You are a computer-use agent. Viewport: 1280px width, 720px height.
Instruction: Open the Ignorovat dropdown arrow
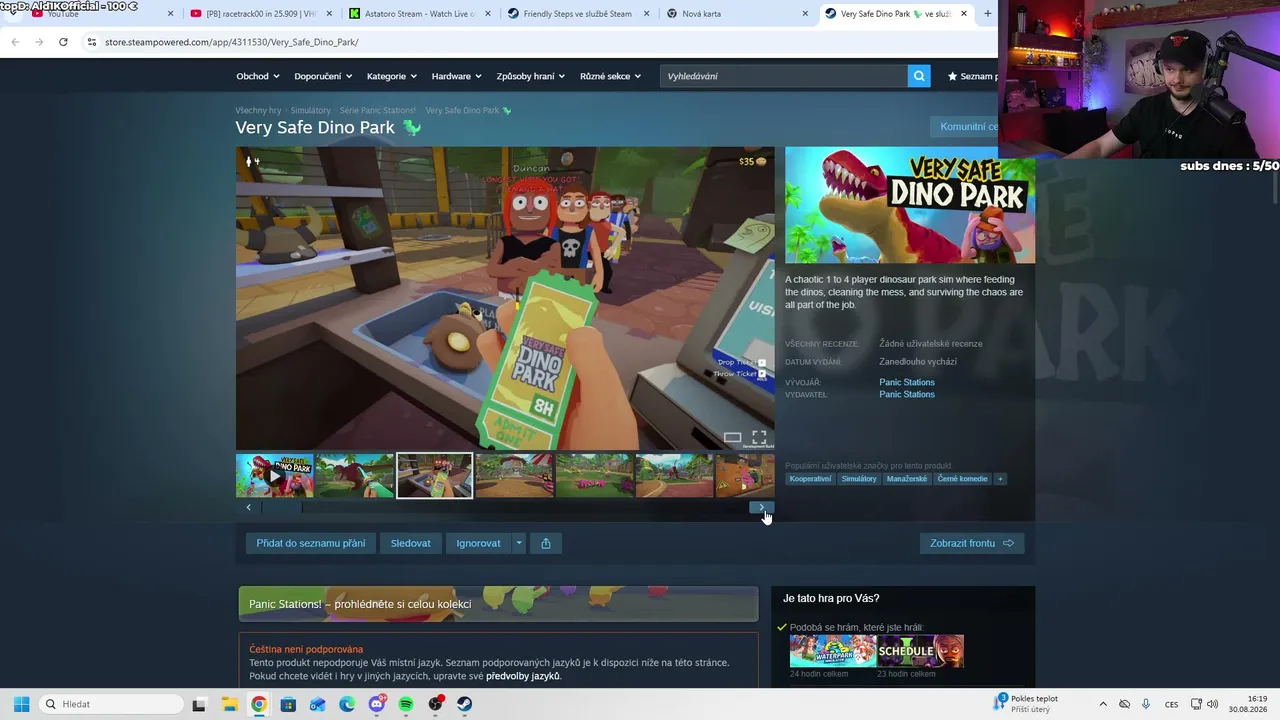click(x=518, y=543)
